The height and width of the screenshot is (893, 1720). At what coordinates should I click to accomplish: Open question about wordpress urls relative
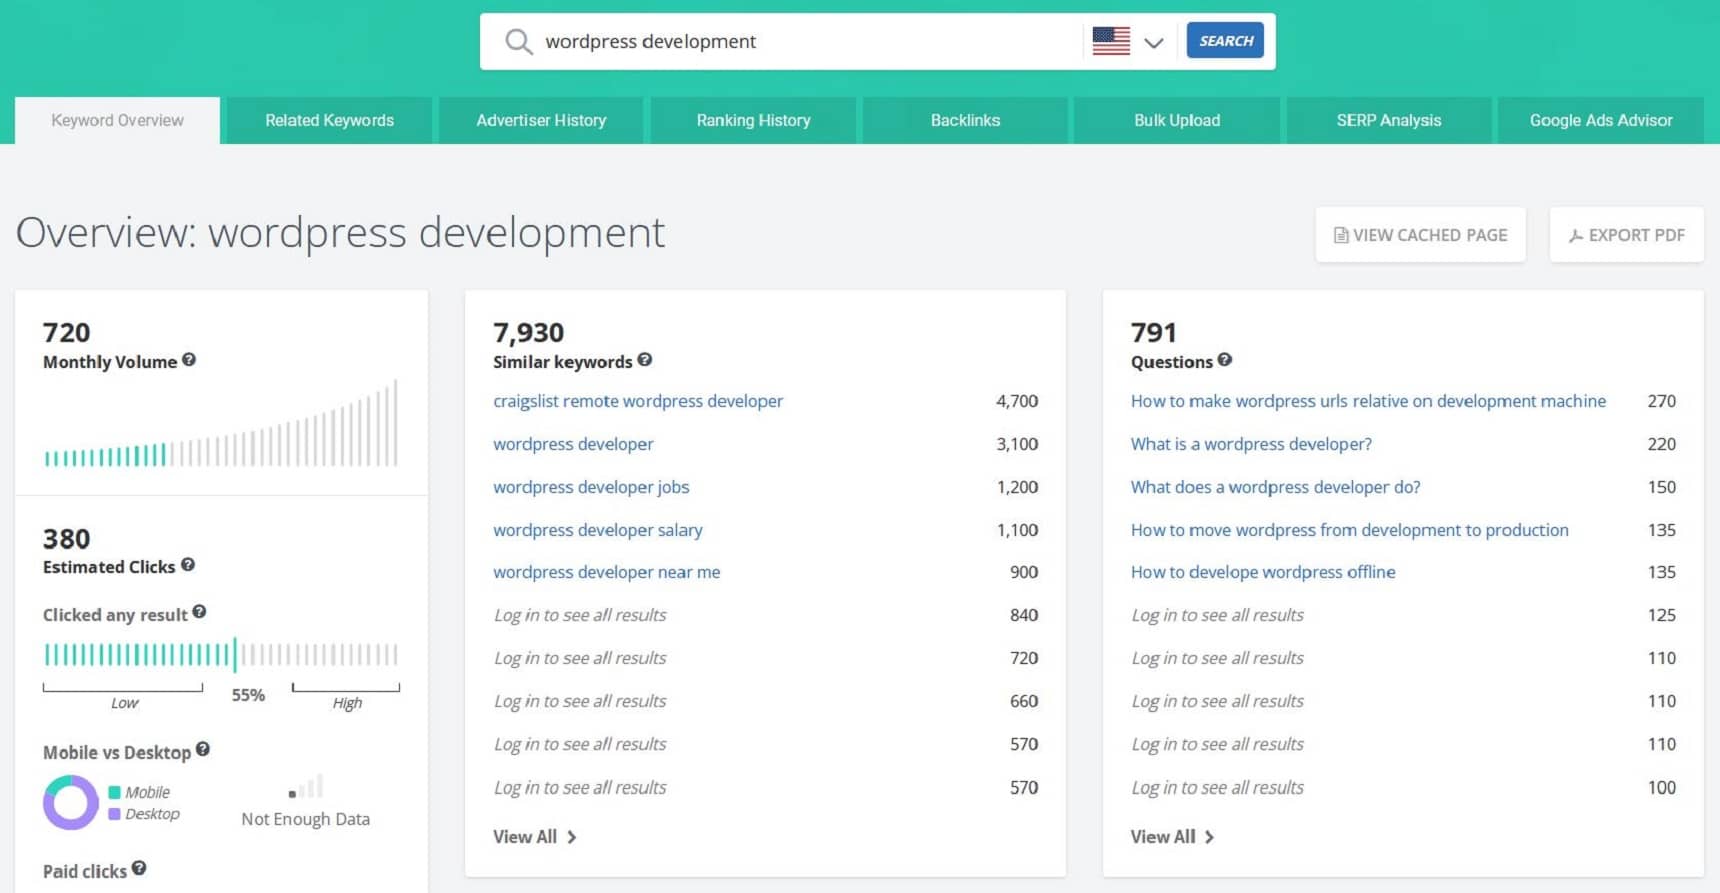coord(1368,401)
